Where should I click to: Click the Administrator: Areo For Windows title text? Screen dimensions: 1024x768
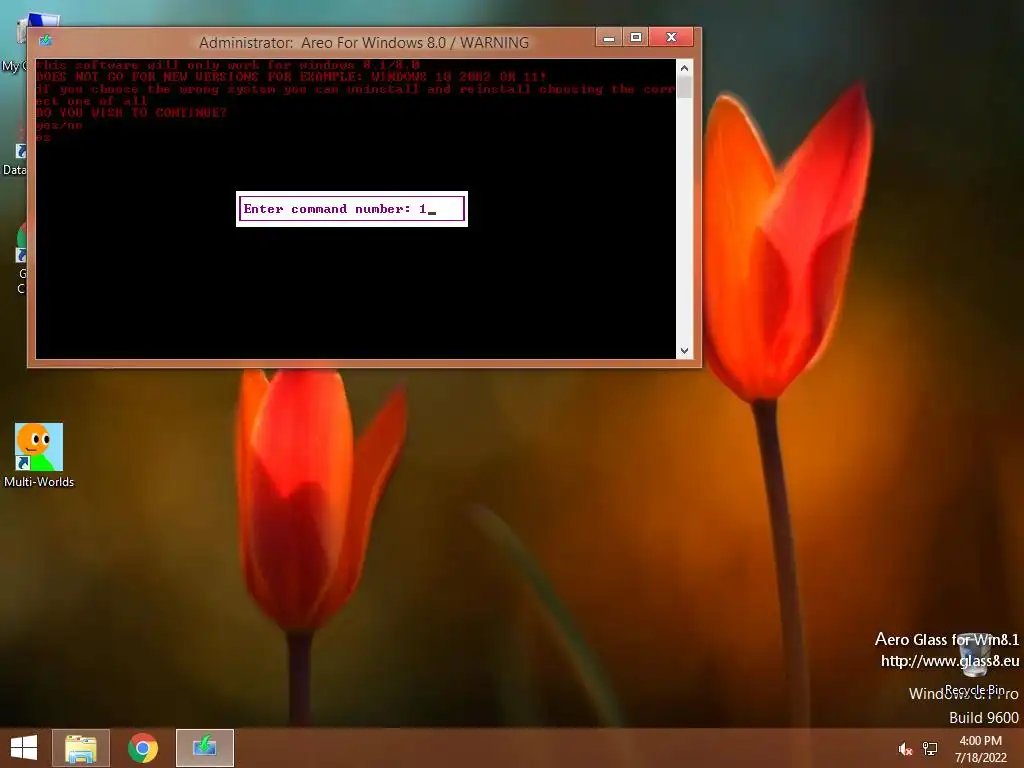[364, 42]
